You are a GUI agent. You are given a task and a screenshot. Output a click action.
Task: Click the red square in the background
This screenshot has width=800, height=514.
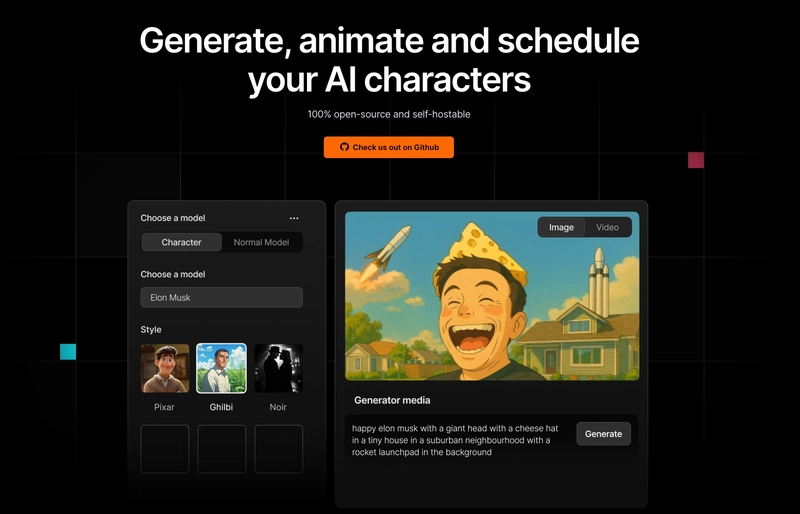pos(696,160)
